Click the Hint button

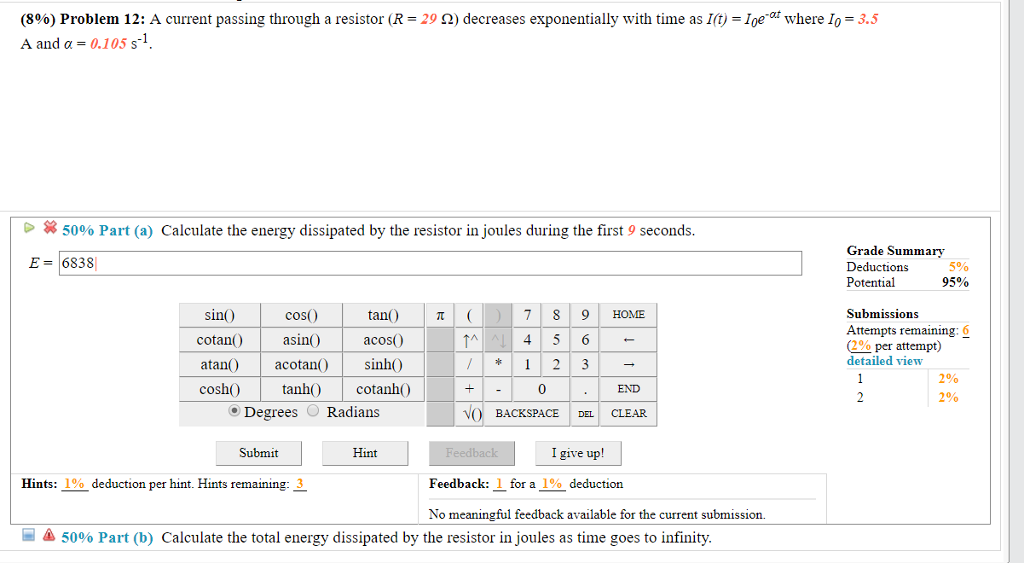(365, 453)
